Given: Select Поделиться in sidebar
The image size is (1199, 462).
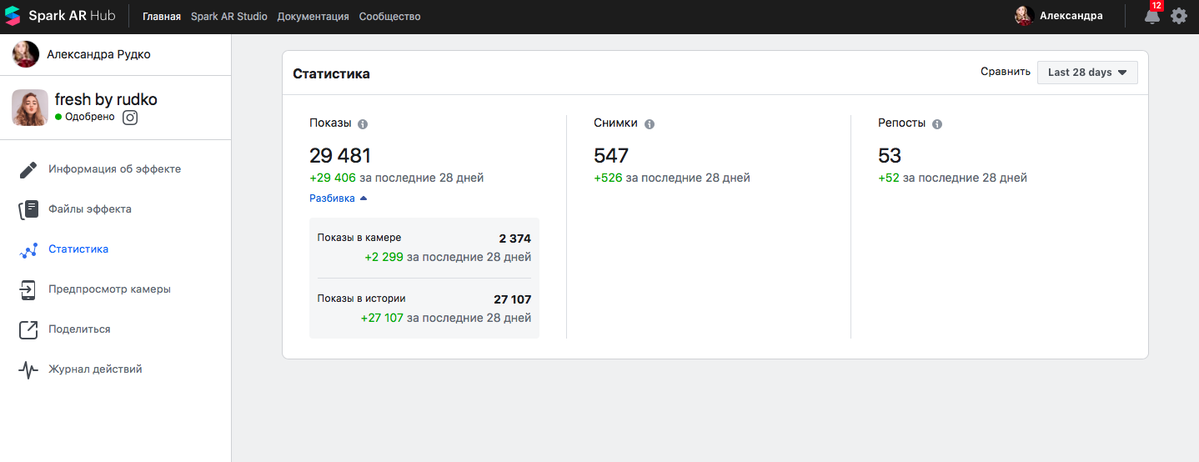Looking at the screenshot, I should [x=80, y=330].
